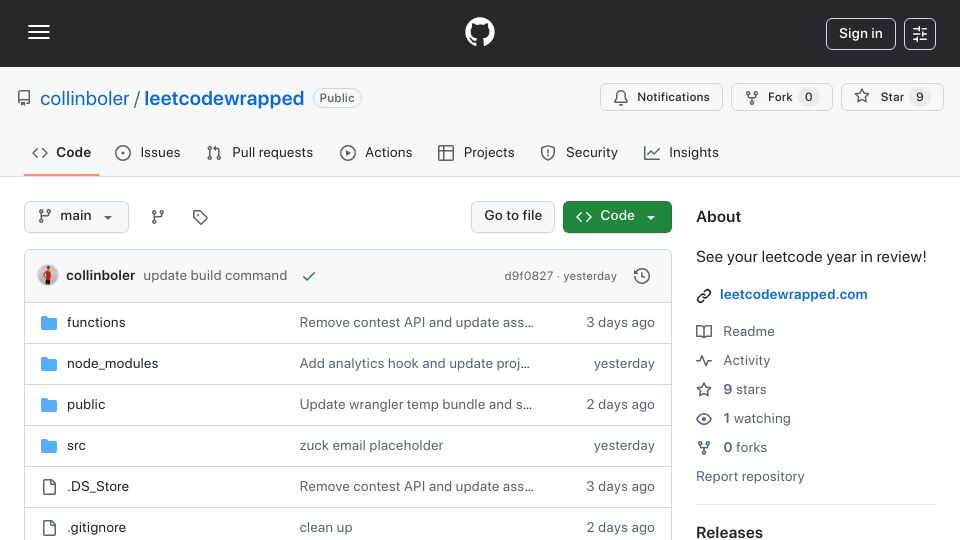Open functions row 'Remove contest API' commit message
The image size is (960, 540).
[x=416, y=323]
